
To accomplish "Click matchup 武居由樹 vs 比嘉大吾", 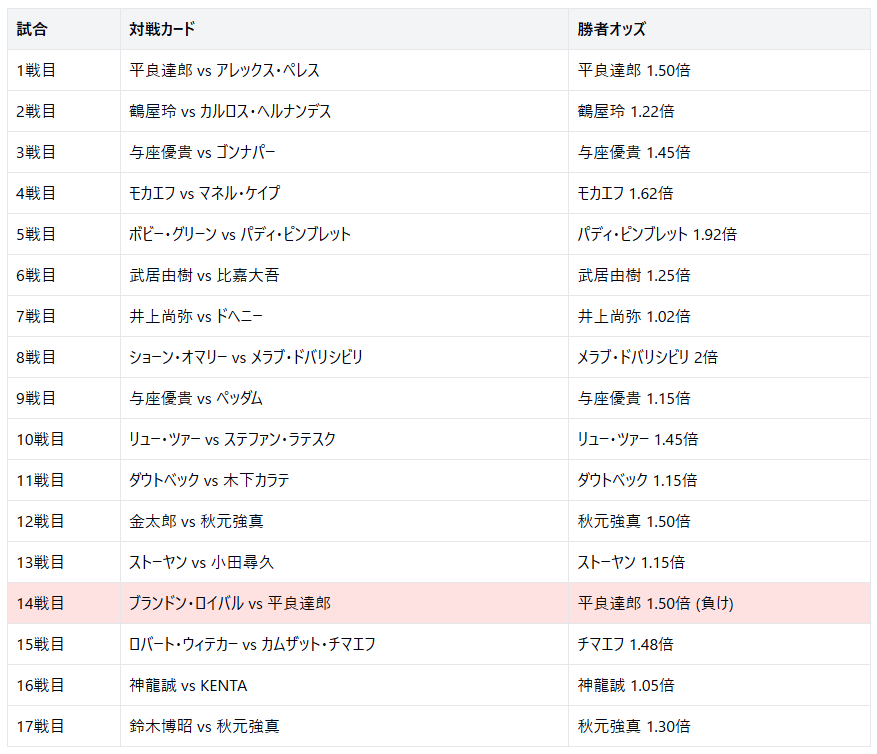I will click(x=204, y=275).
